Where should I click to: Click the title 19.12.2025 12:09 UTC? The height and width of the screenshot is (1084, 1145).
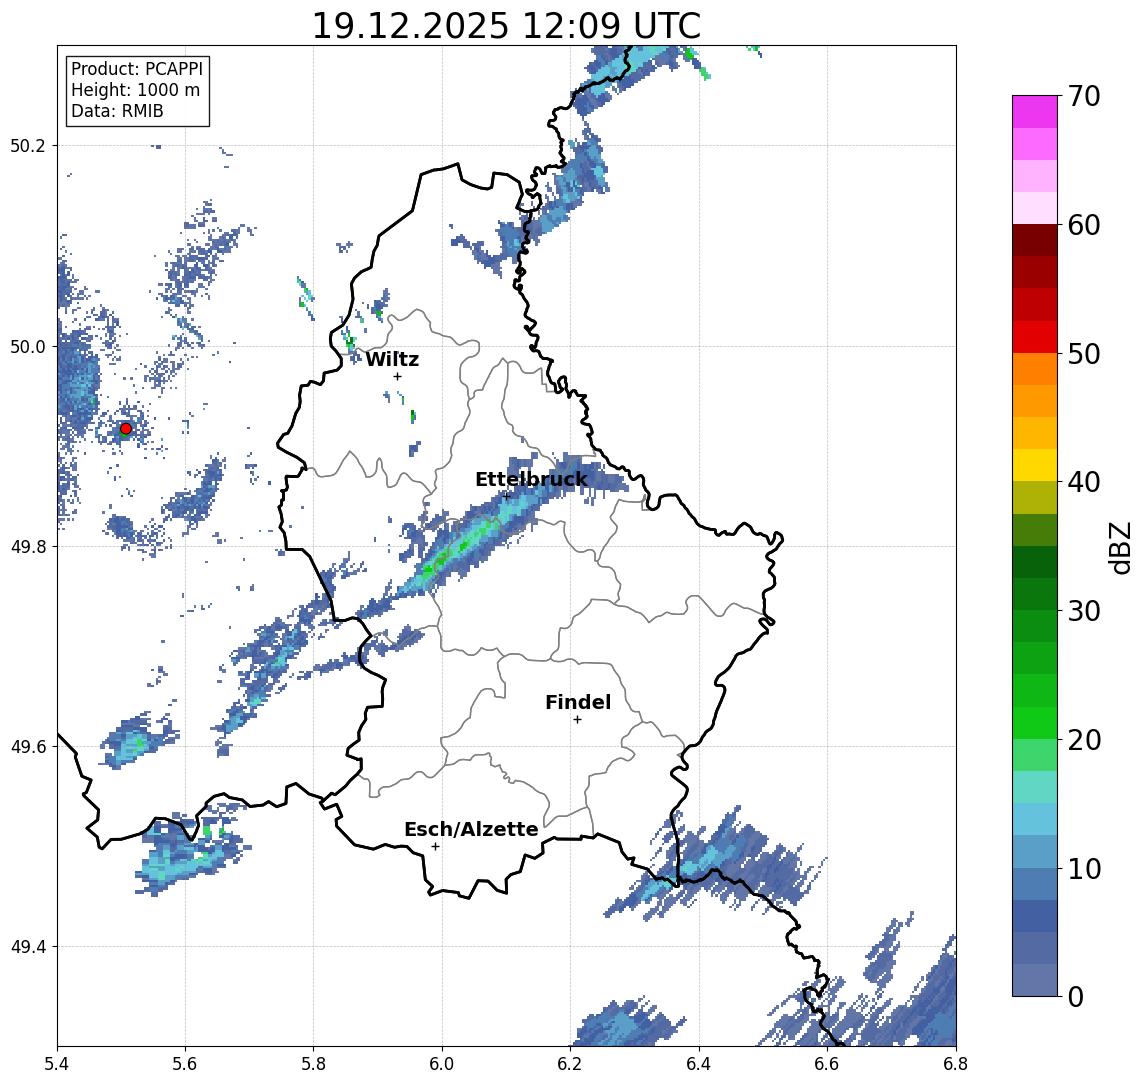click(x=506, y=26)
